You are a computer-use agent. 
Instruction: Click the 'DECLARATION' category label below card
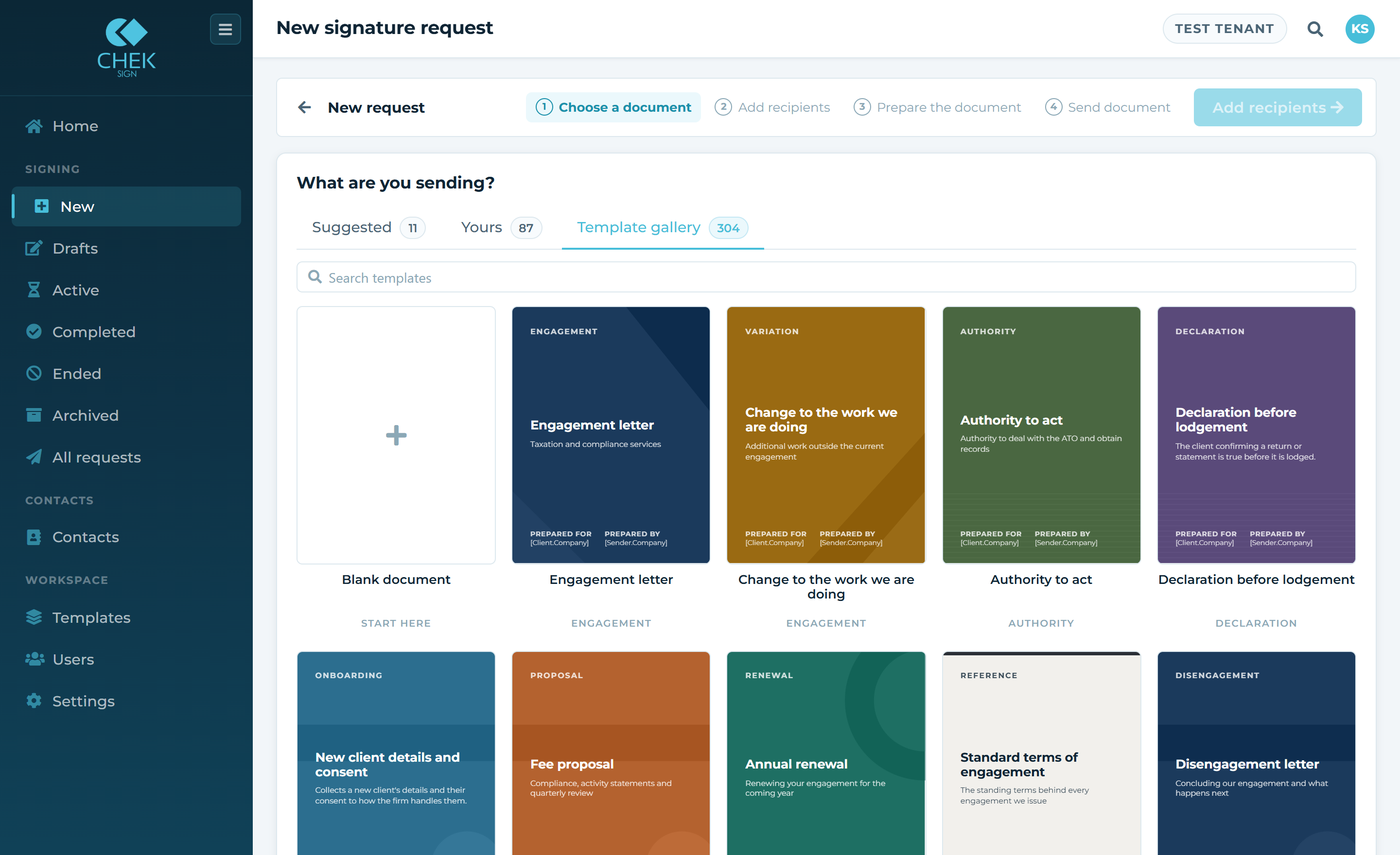coord(1256,623)
